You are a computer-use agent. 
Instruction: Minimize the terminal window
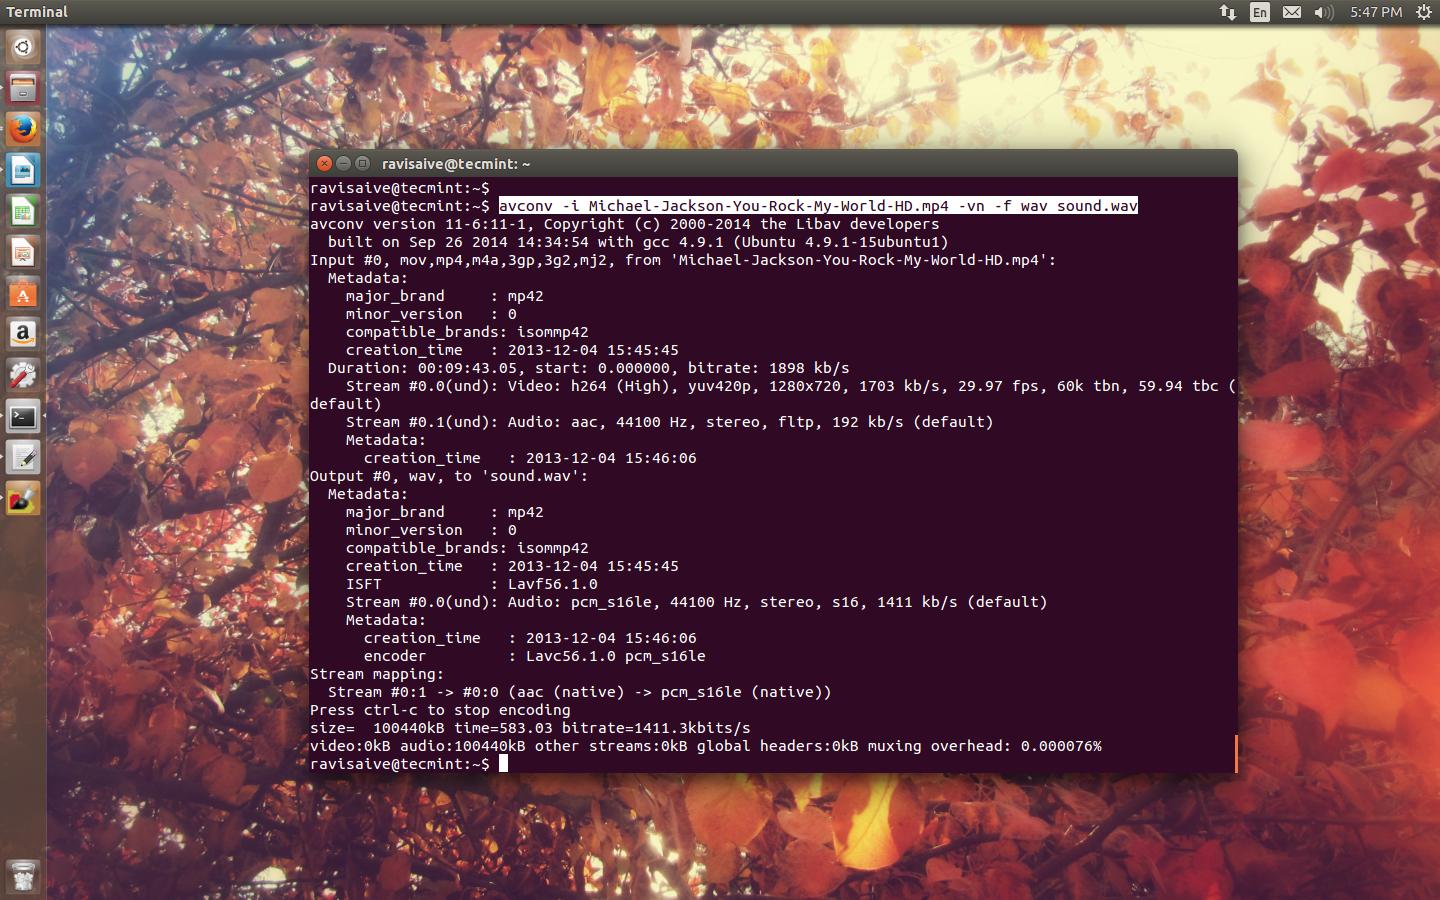pyautogui.click(x=343, y=163)
